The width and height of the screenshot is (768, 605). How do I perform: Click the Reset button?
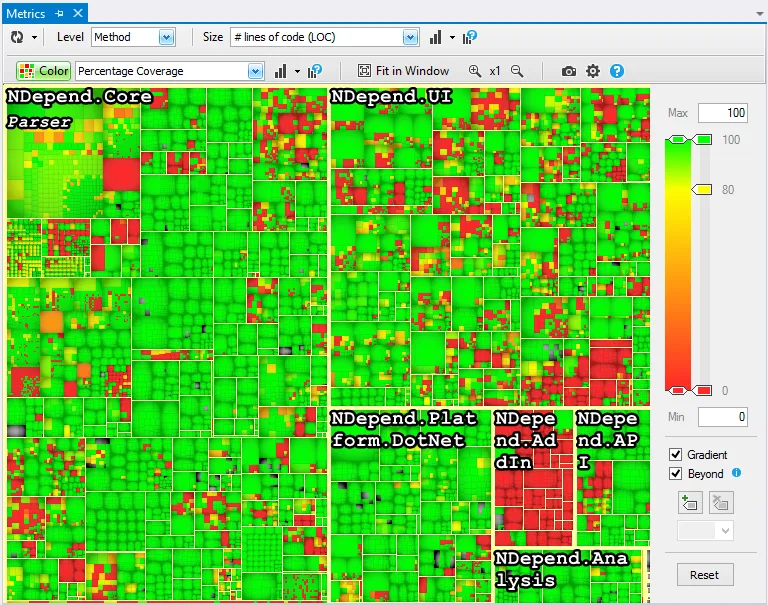[x=705, y=575]
